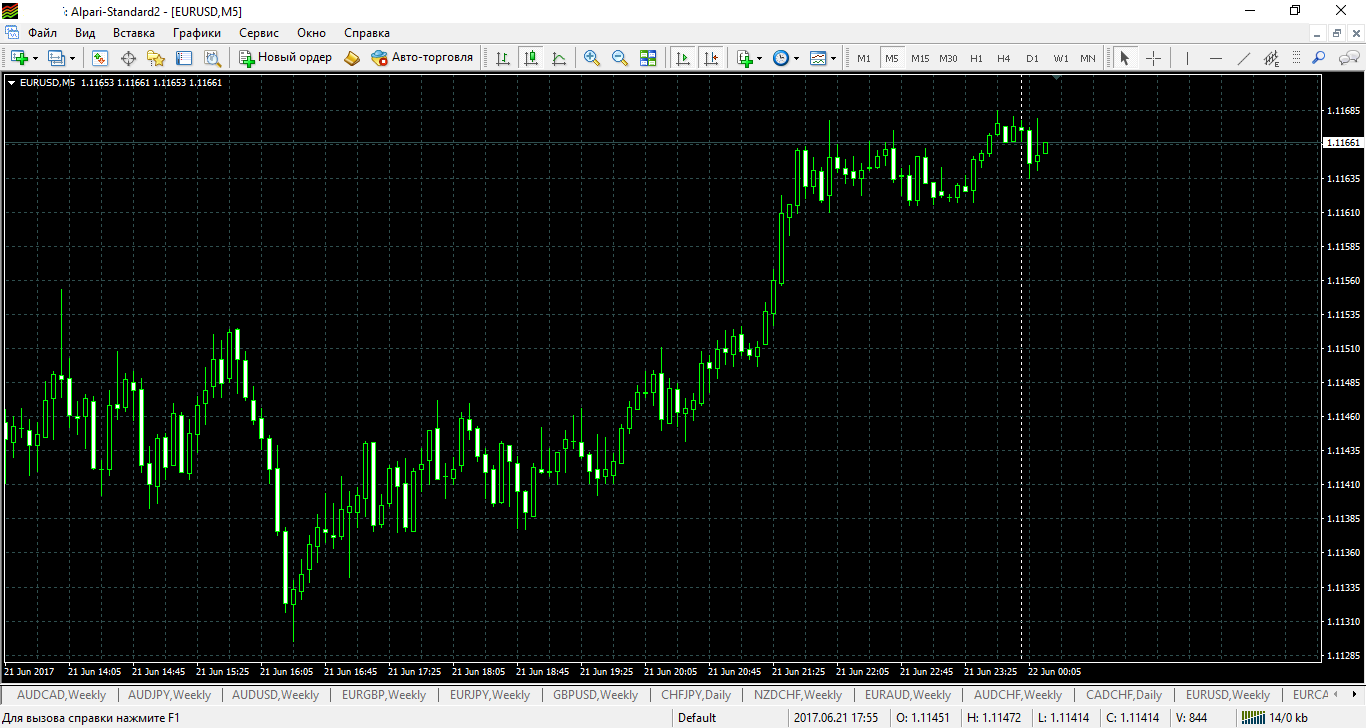Click the New Chart icon

19,58
